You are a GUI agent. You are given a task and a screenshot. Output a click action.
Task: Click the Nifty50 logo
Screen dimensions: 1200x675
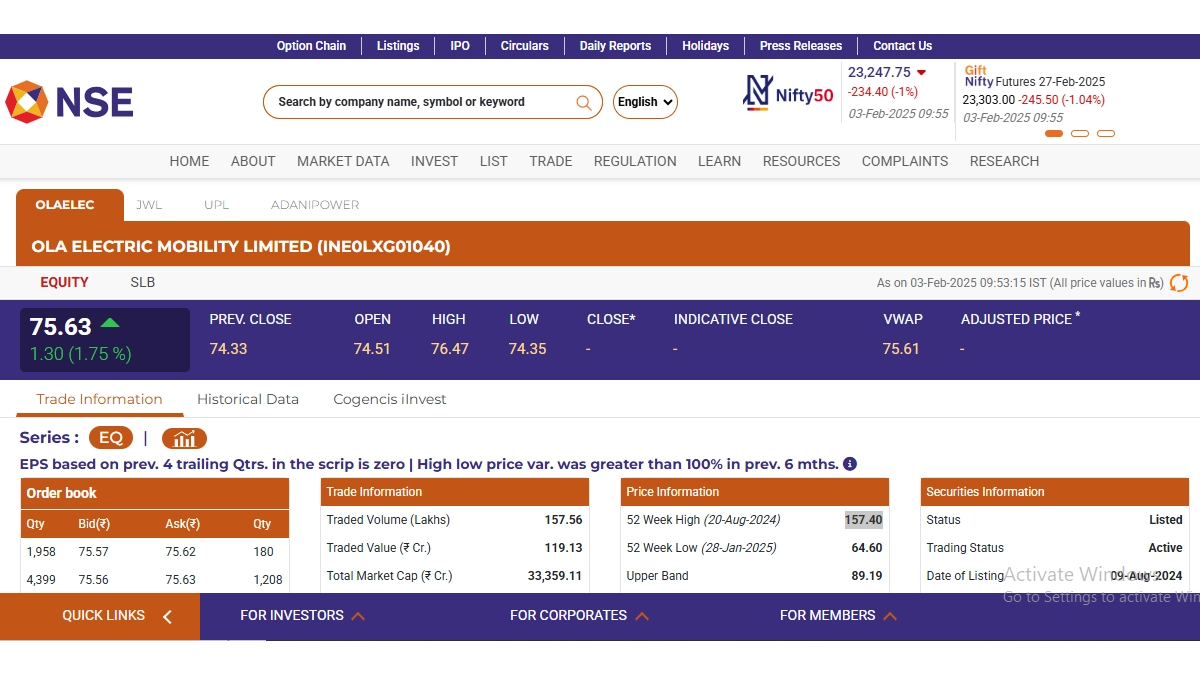coord(788,94)
